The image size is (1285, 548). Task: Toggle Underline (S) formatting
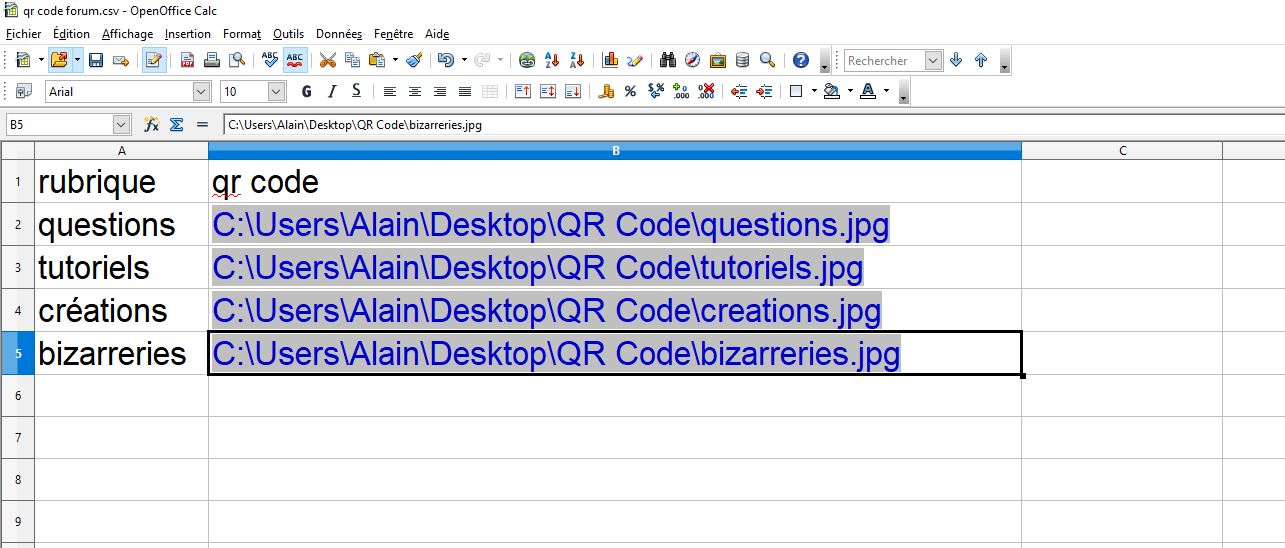click(356, 91)
